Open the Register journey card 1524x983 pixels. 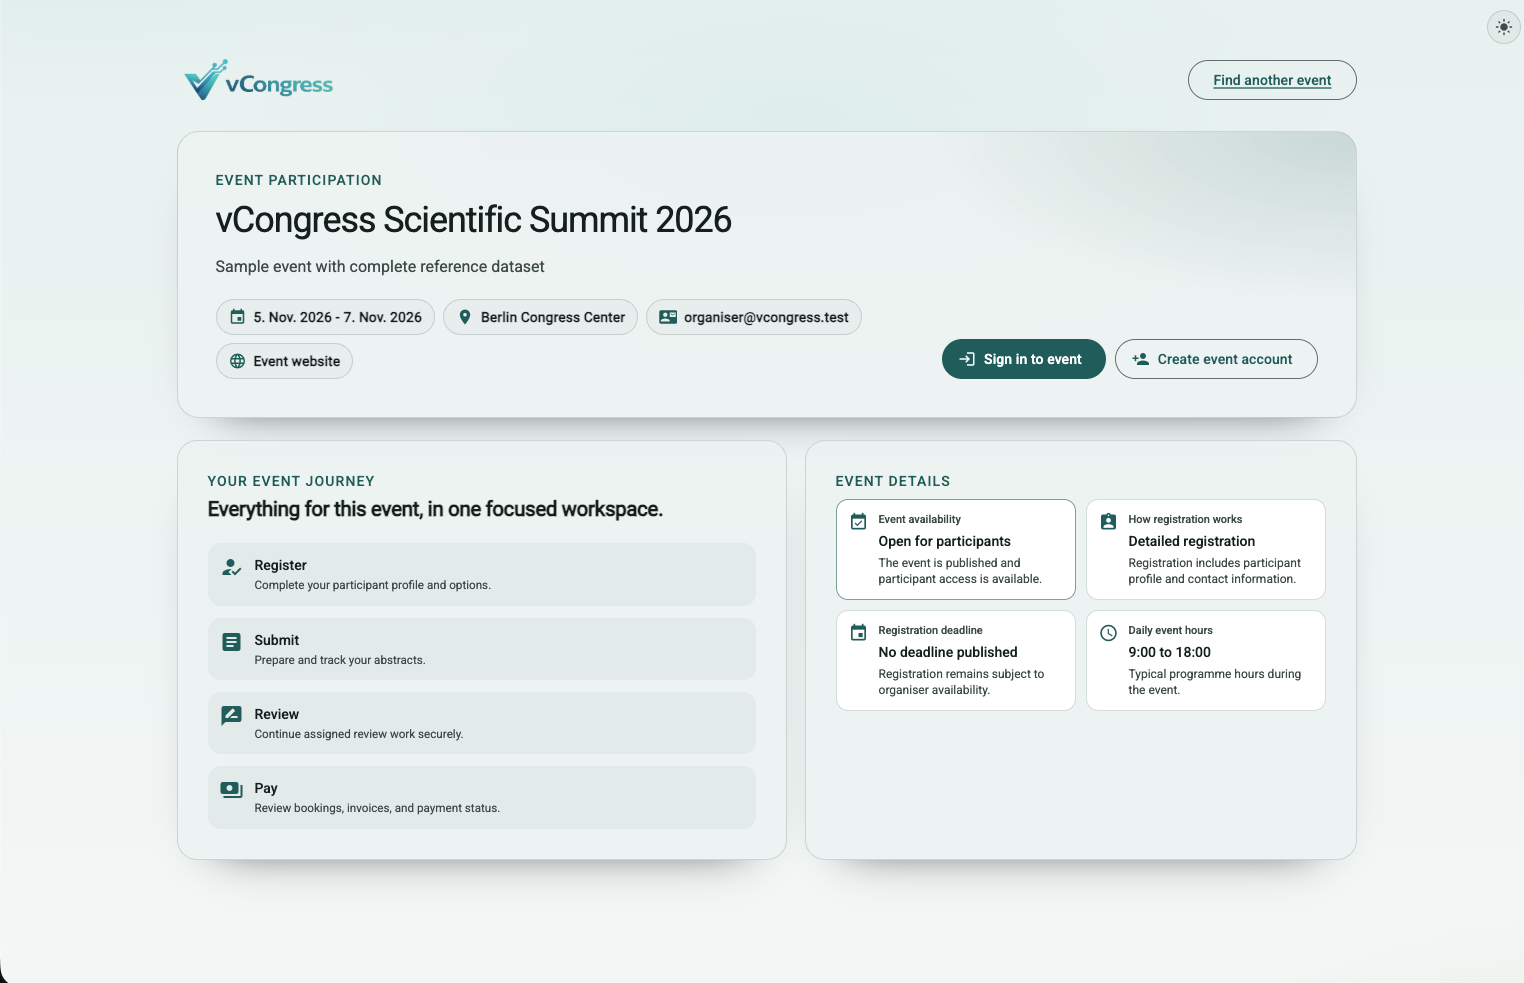pos(482,574)
